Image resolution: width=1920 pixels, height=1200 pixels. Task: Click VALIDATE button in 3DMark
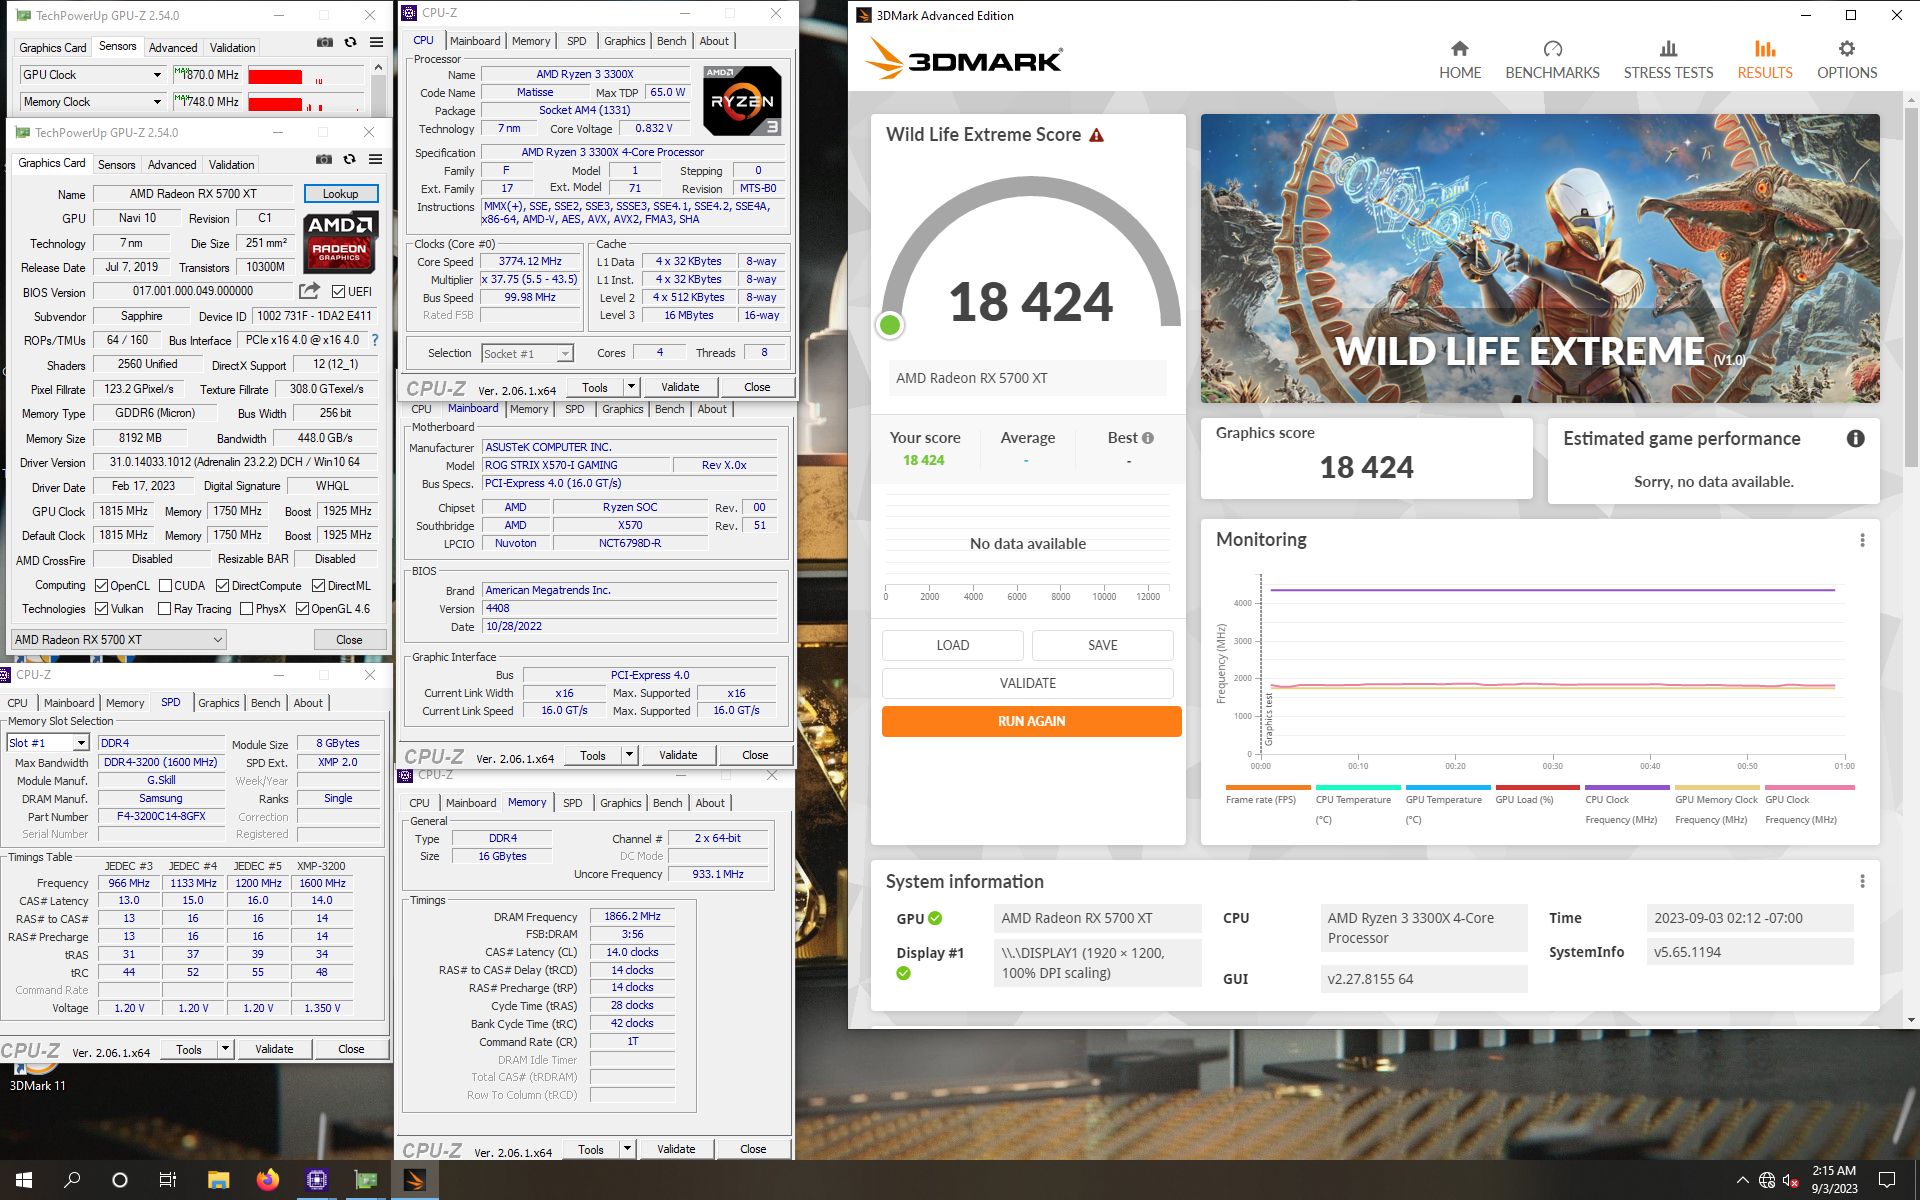click(x=1027, y=683)
